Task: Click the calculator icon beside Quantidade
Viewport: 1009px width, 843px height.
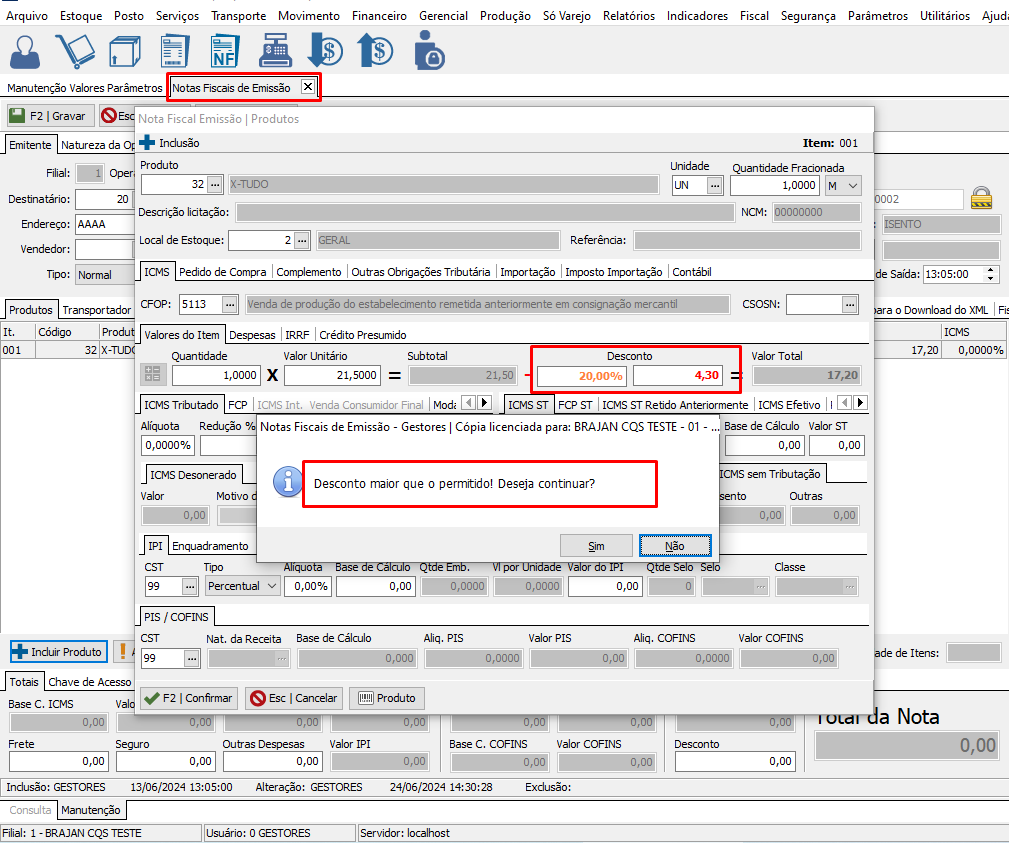Action: [153, 375]
